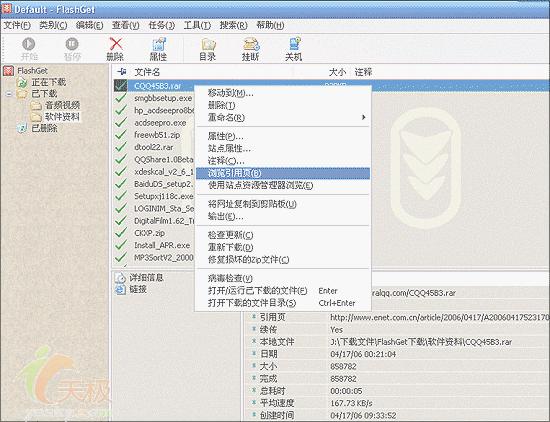Click the status column header icon
This screenshot has width=550, height=422.
(x=122, y=72)
